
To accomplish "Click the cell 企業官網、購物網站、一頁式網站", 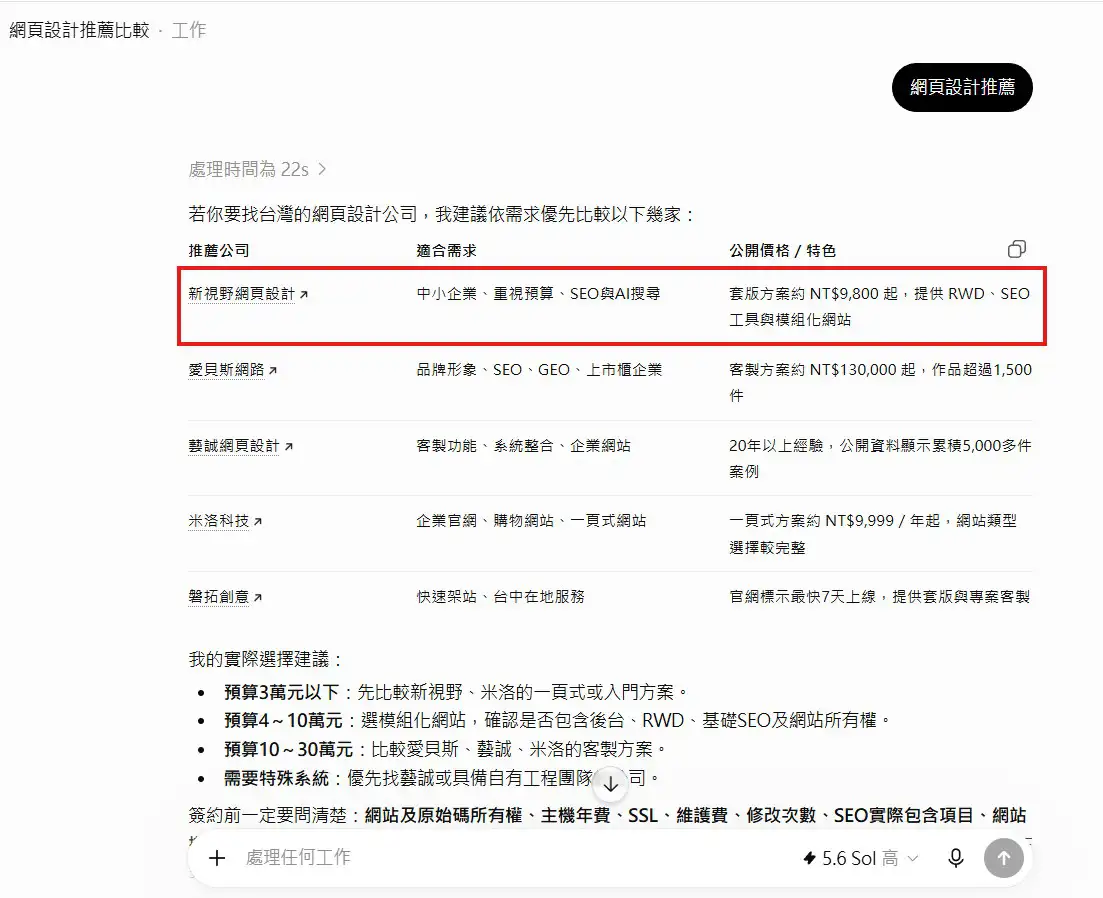I will [x=531, y=521].
